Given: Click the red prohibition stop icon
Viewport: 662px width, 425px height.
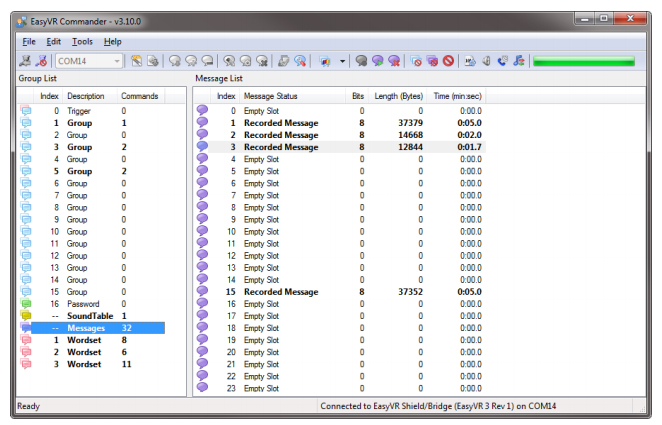Looking at the screenshot, I should click(x=448, y=61).
